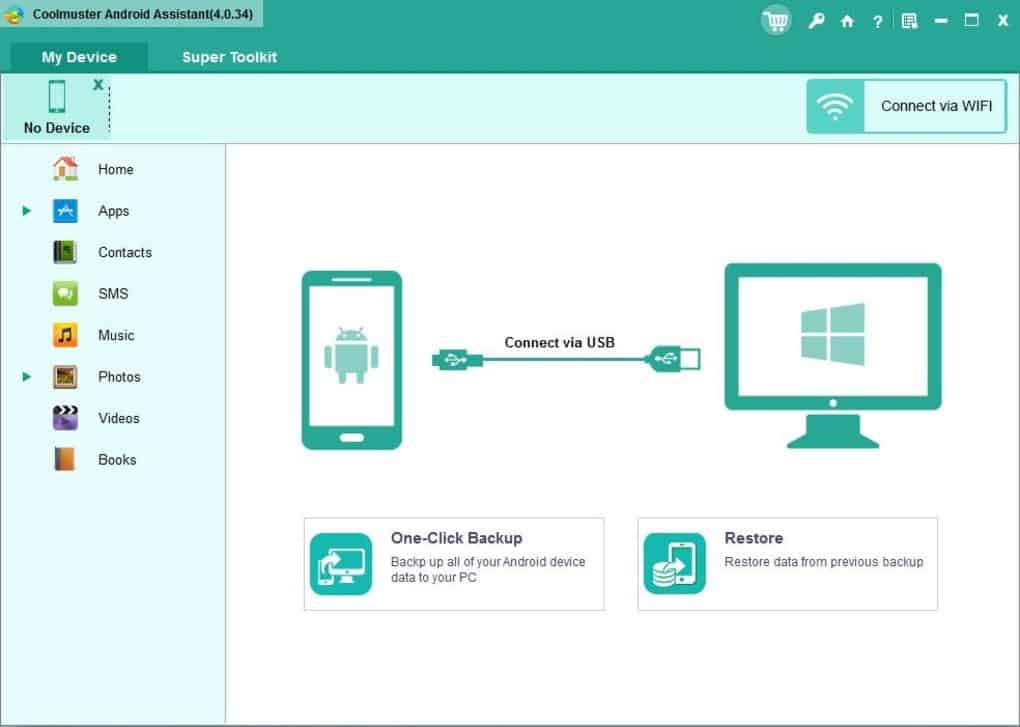Image resolution: width=1020 pixels, height=727 pixels.
Task: Click the key registration icon
Action: (x=816, y=20)
